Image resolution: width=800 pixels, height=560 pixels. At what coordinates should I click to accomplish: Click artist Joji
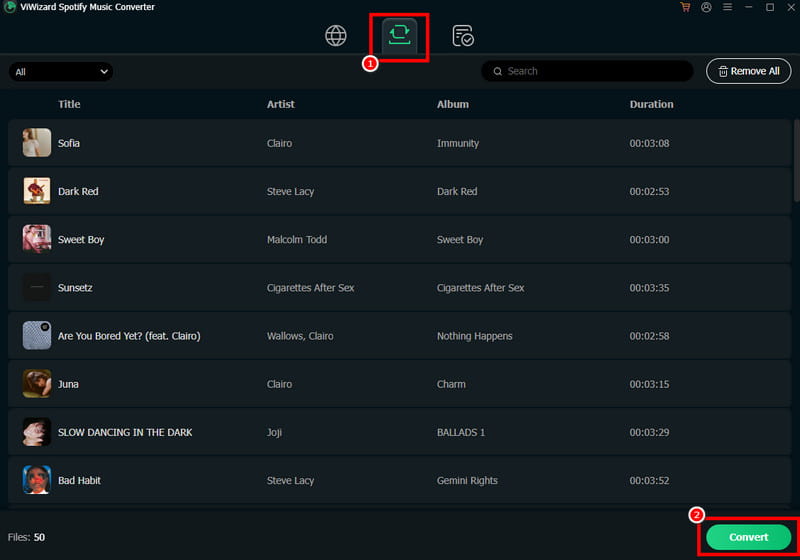click(274, 432)
